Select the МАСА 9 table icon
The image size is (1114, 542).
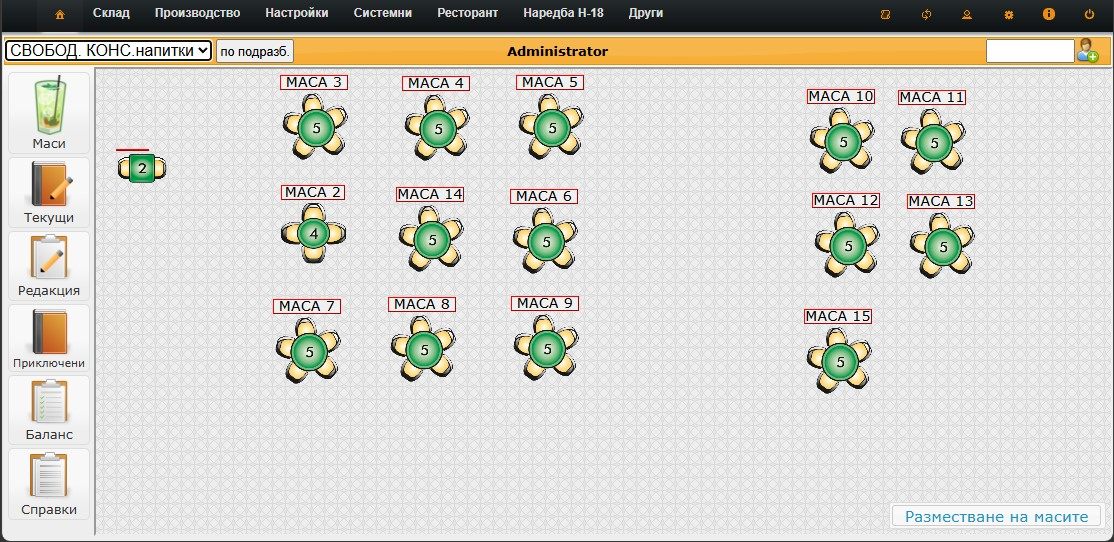(547, 349)
